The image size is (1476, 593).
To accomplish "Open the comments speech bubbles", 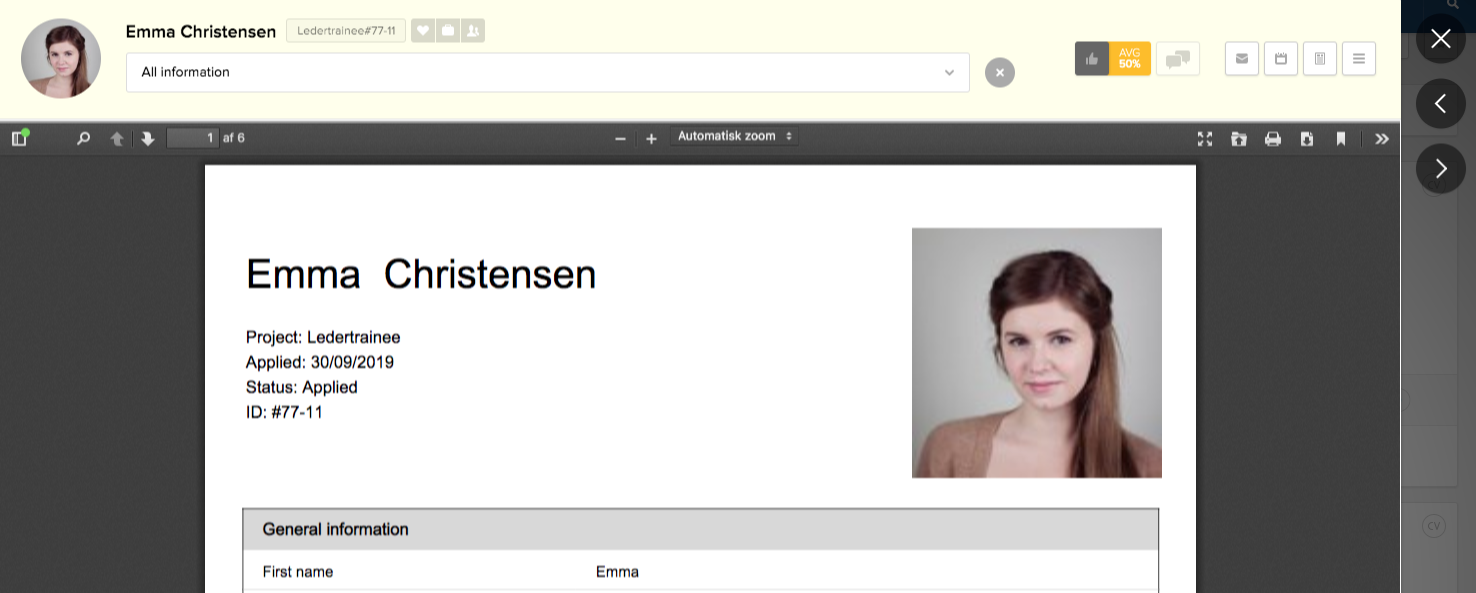I will pyautogui.click(x=1178, y=59).
